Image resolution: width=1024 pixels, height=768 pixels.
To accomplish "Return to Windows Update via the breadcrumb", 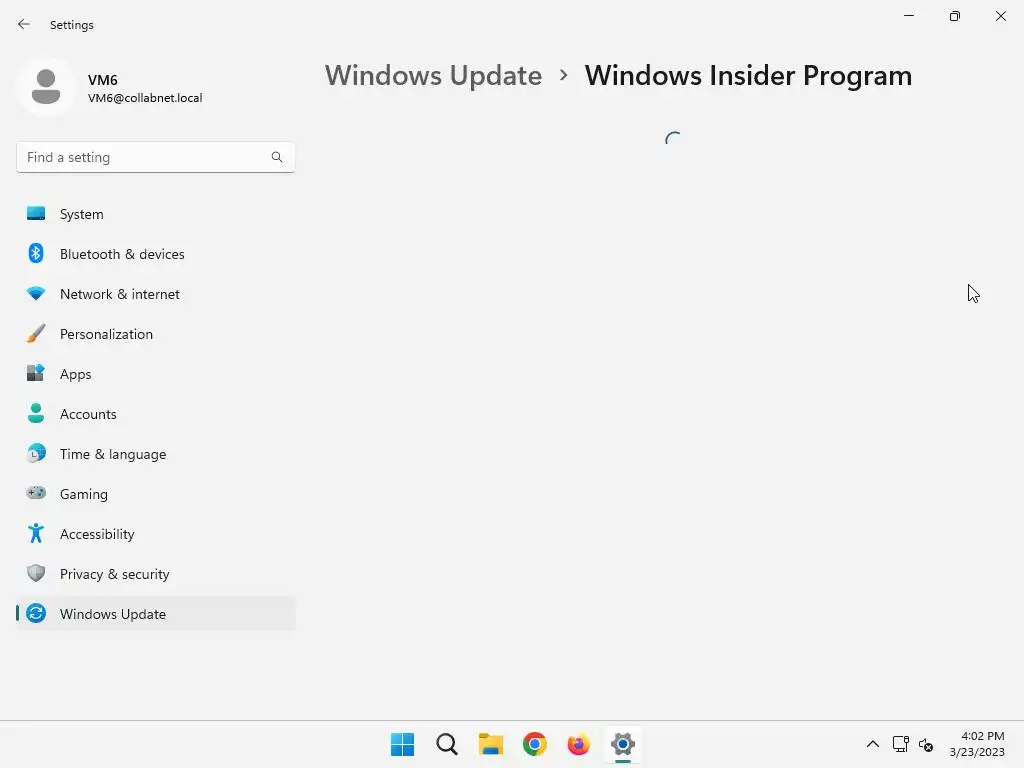I will [x=434, y=76].
